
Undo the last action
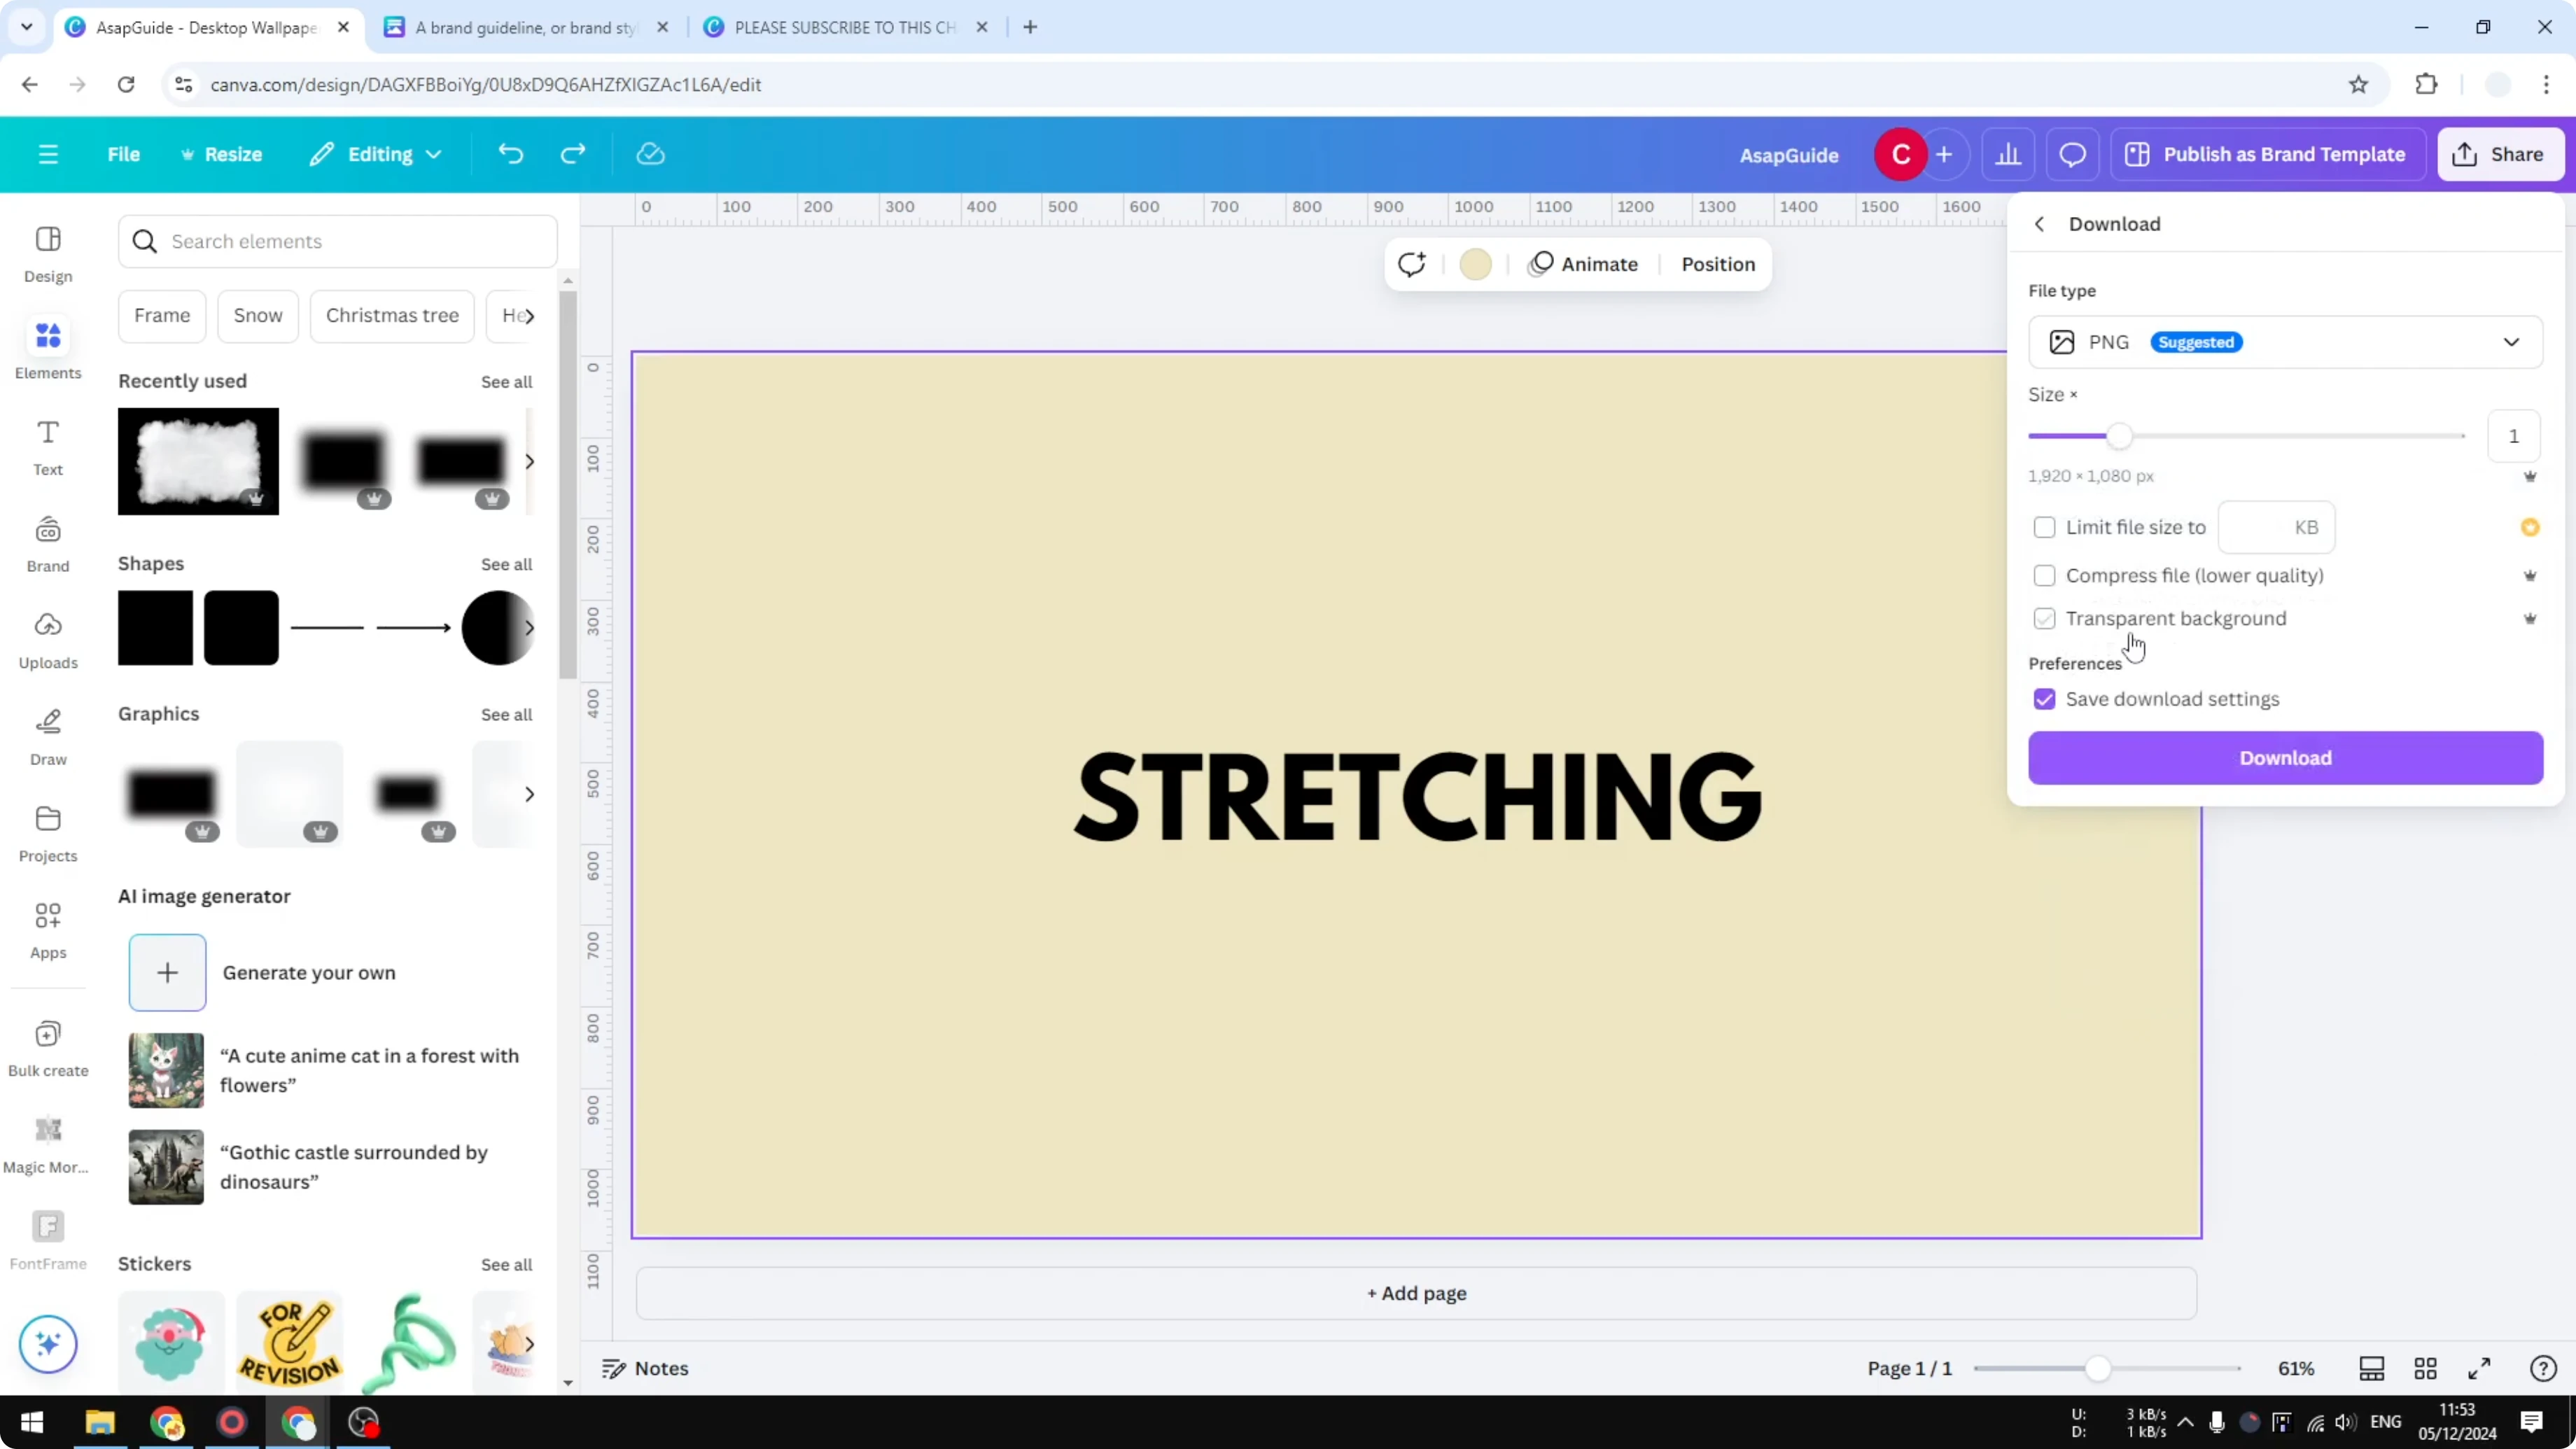pos(511,154)
